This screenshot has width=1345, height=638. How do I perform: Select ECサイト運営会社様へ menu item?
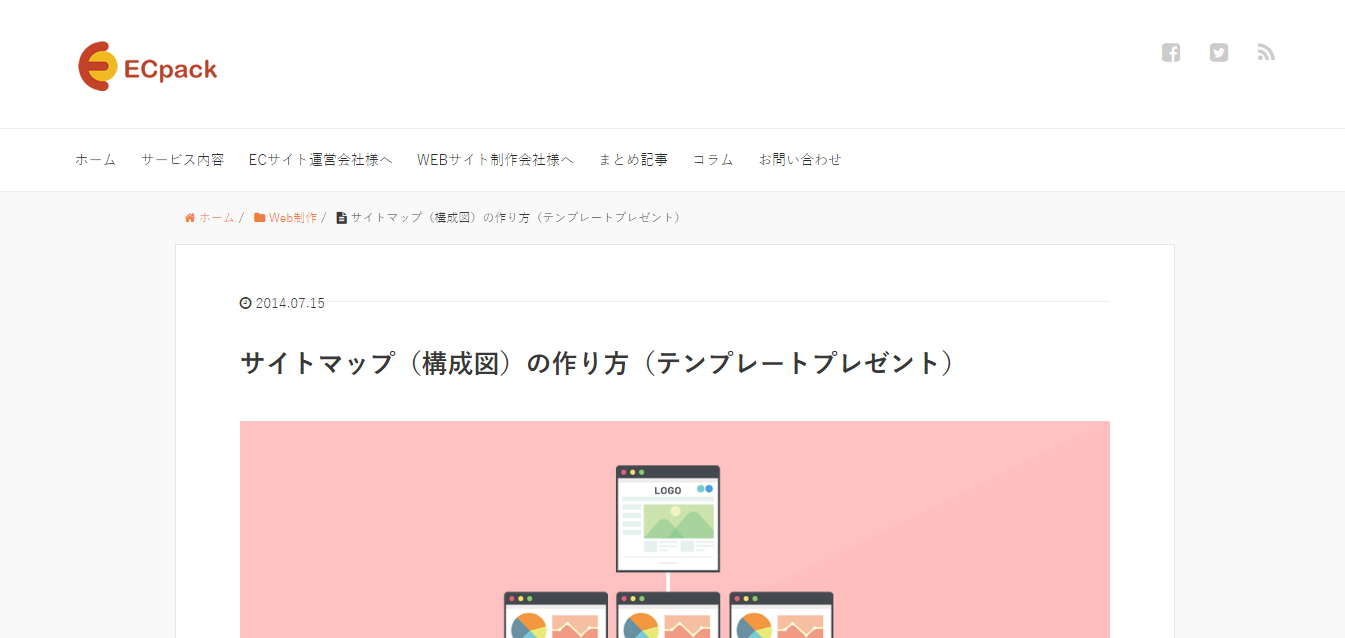coord(320,160)
